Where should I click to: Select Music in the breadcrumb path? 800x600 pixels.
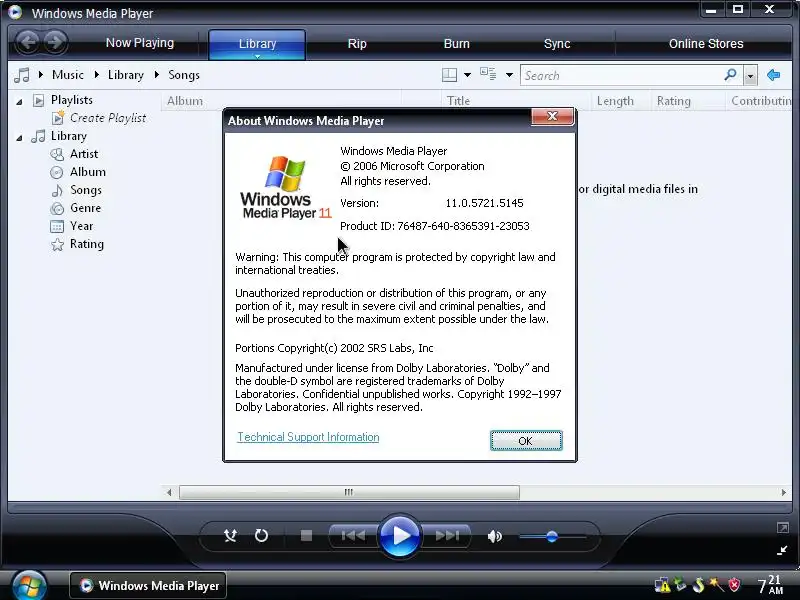click(x=68, y=75)
